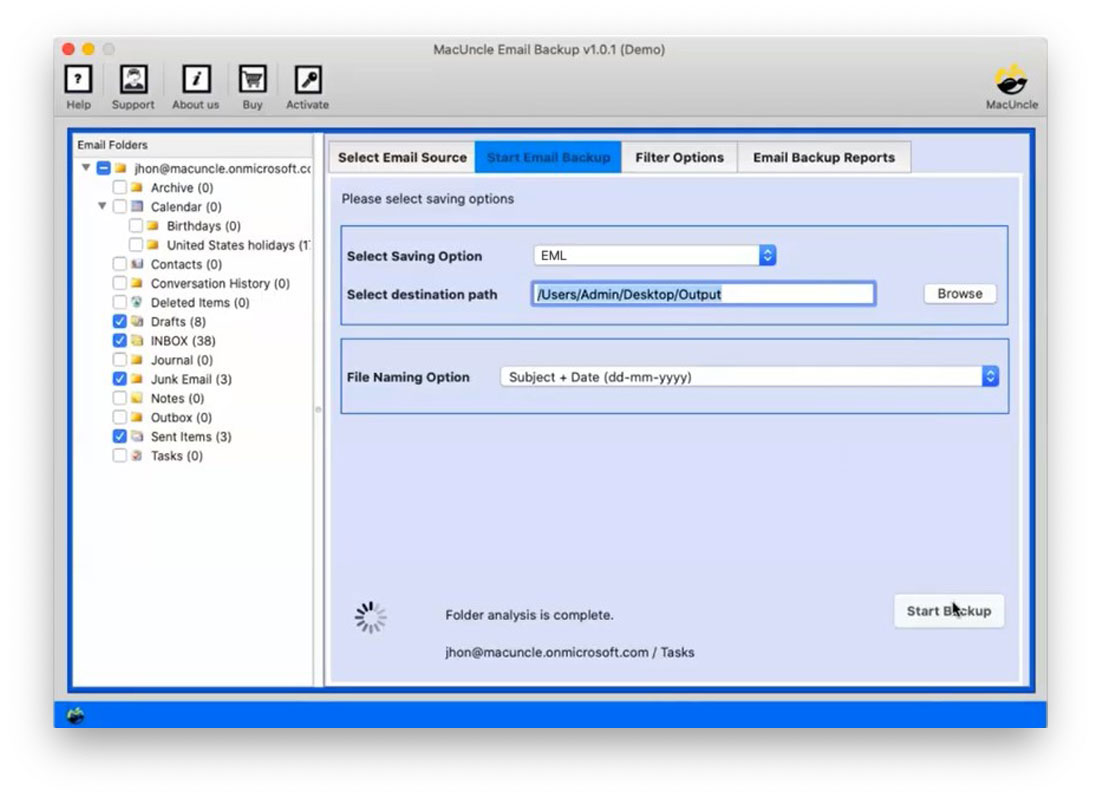Click the 'jhon@macuncle.onmicrosoft.com / Tasks' status text
The width and height of the screenshot is (1096, 799).
[570, 652]
